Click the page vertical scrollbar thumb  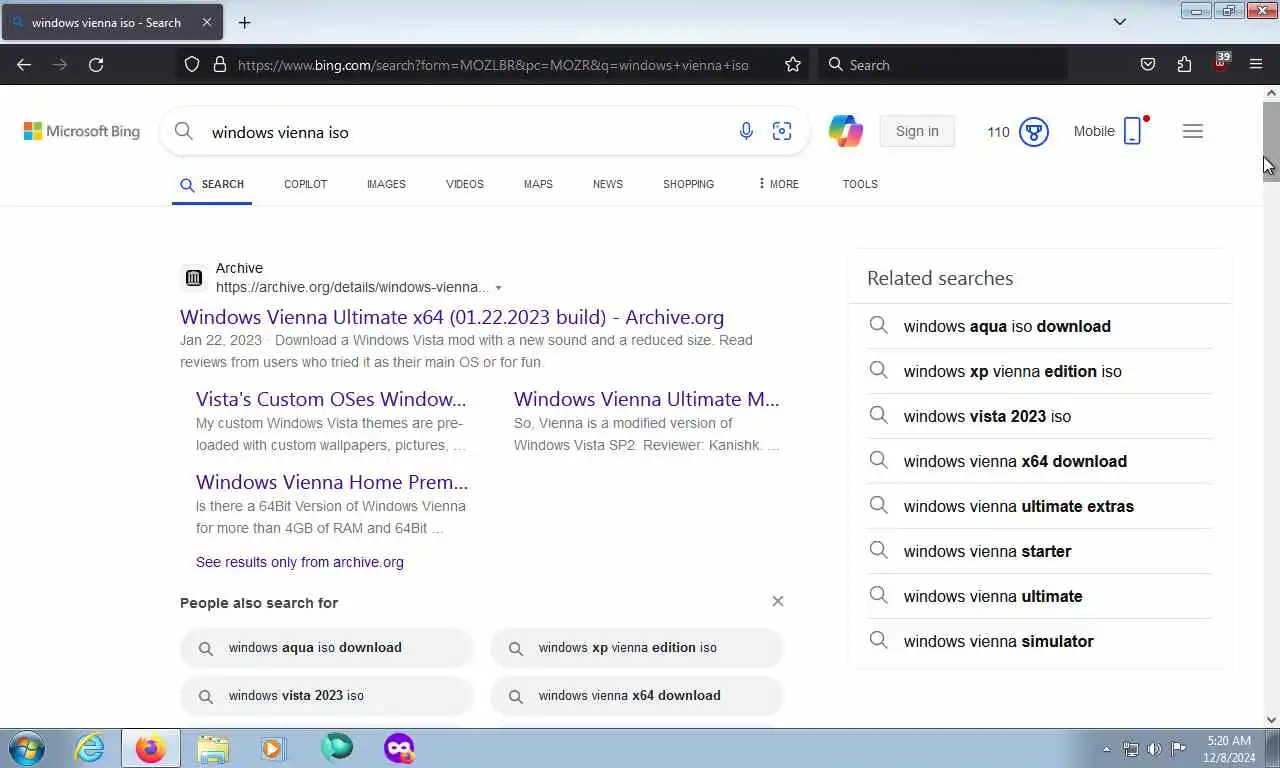coord(1271,140)
